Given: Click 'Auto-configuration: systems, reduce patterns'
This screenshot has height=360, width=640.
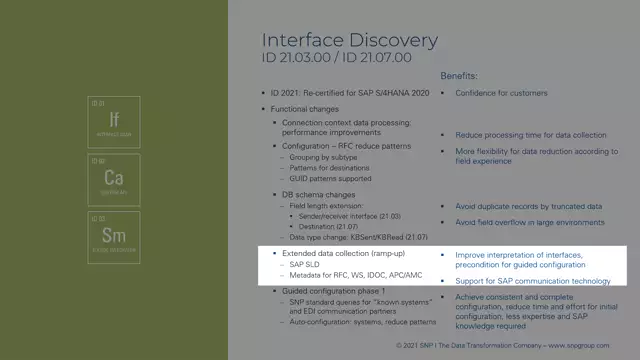Looking at the screenshot, I should (x=363, y=322).
